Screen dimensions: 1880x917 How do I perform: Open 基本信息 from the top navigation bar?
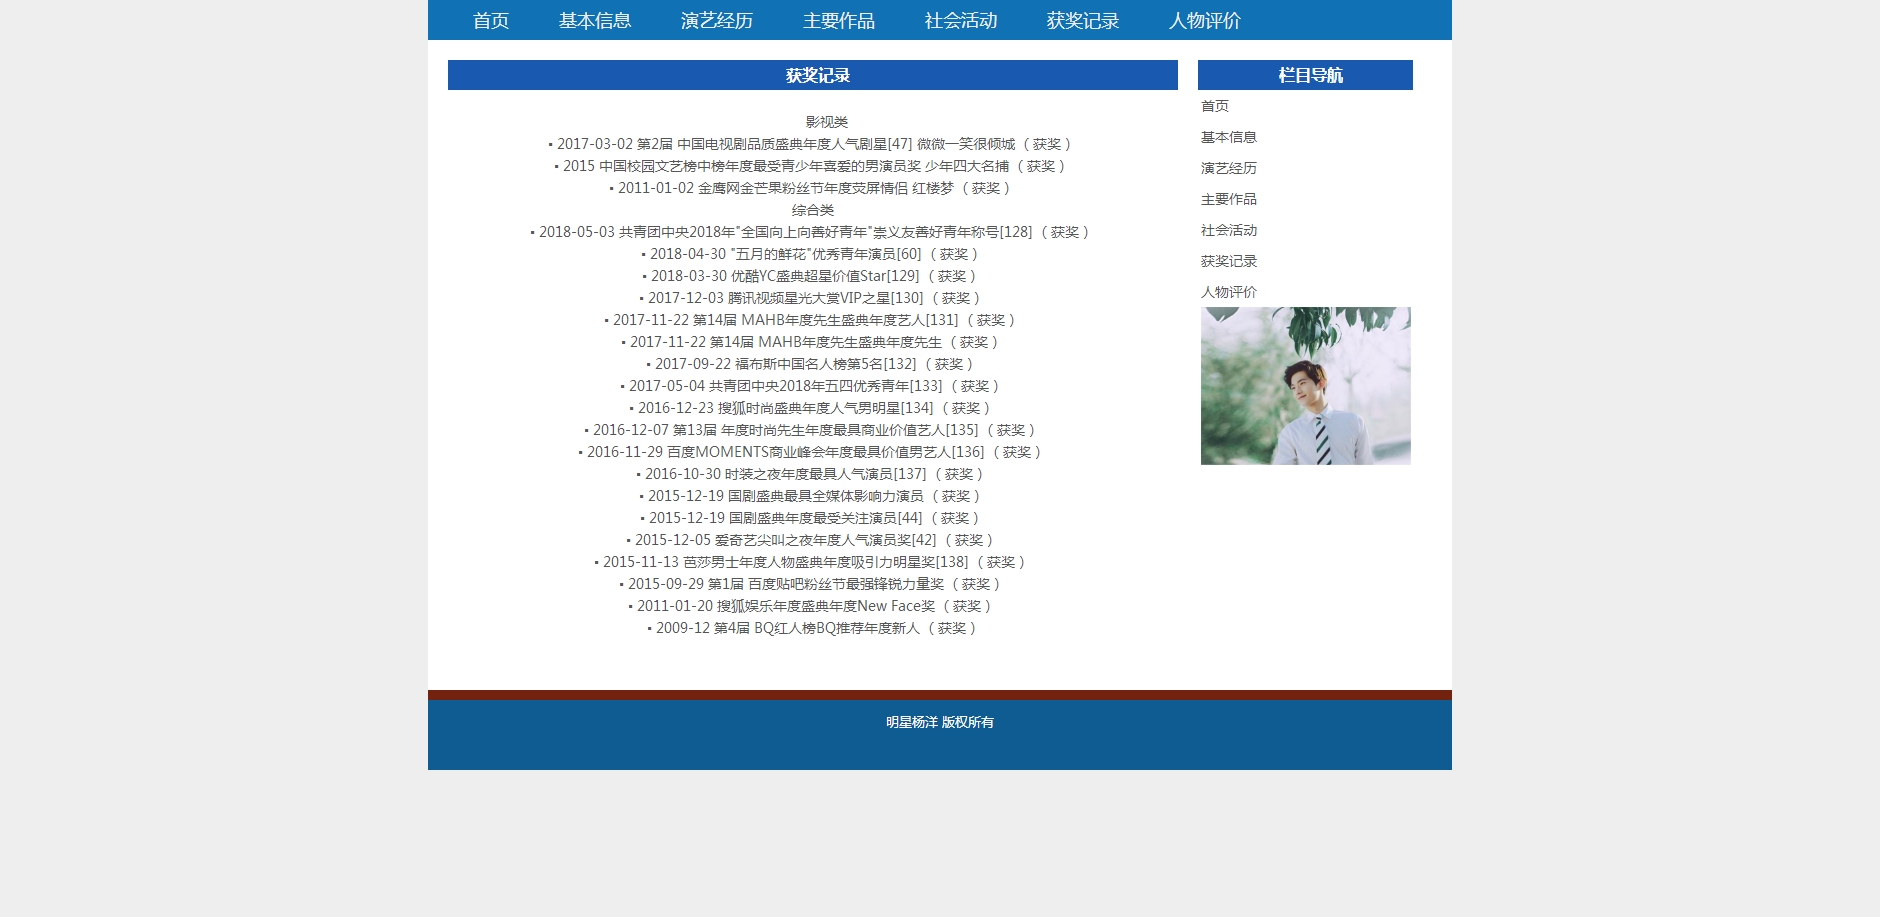(x=594, y=20)
